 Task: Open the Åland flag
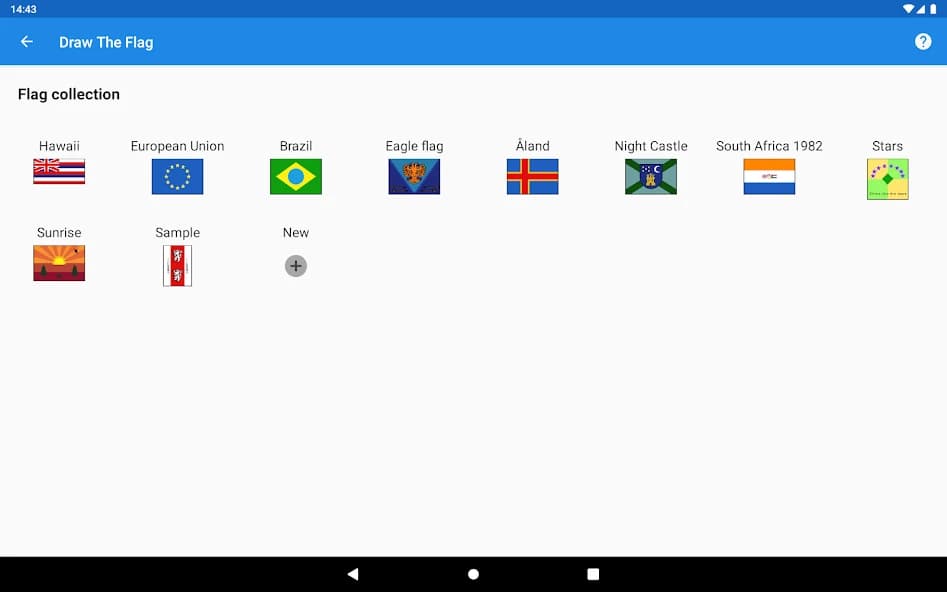[x=532, y=176]
